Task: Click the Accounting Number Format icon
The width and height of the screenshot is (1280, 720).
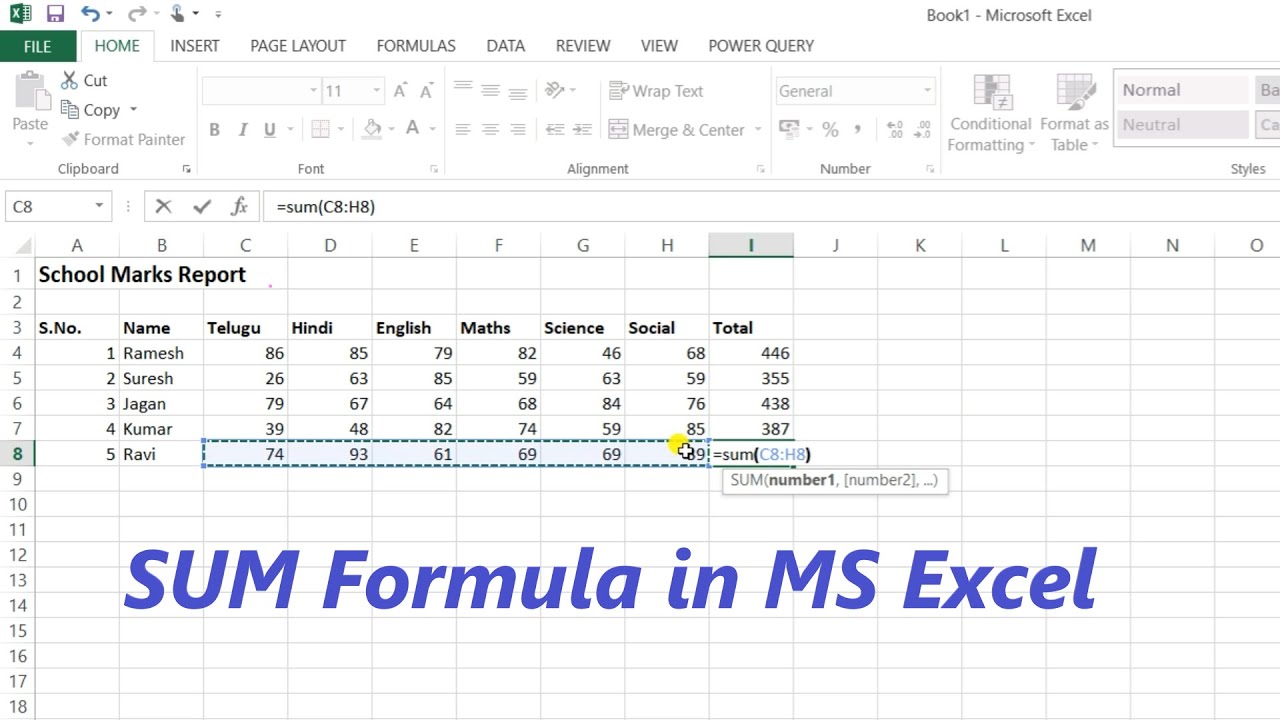Action: pyautogui.click(x=789, y=130)
